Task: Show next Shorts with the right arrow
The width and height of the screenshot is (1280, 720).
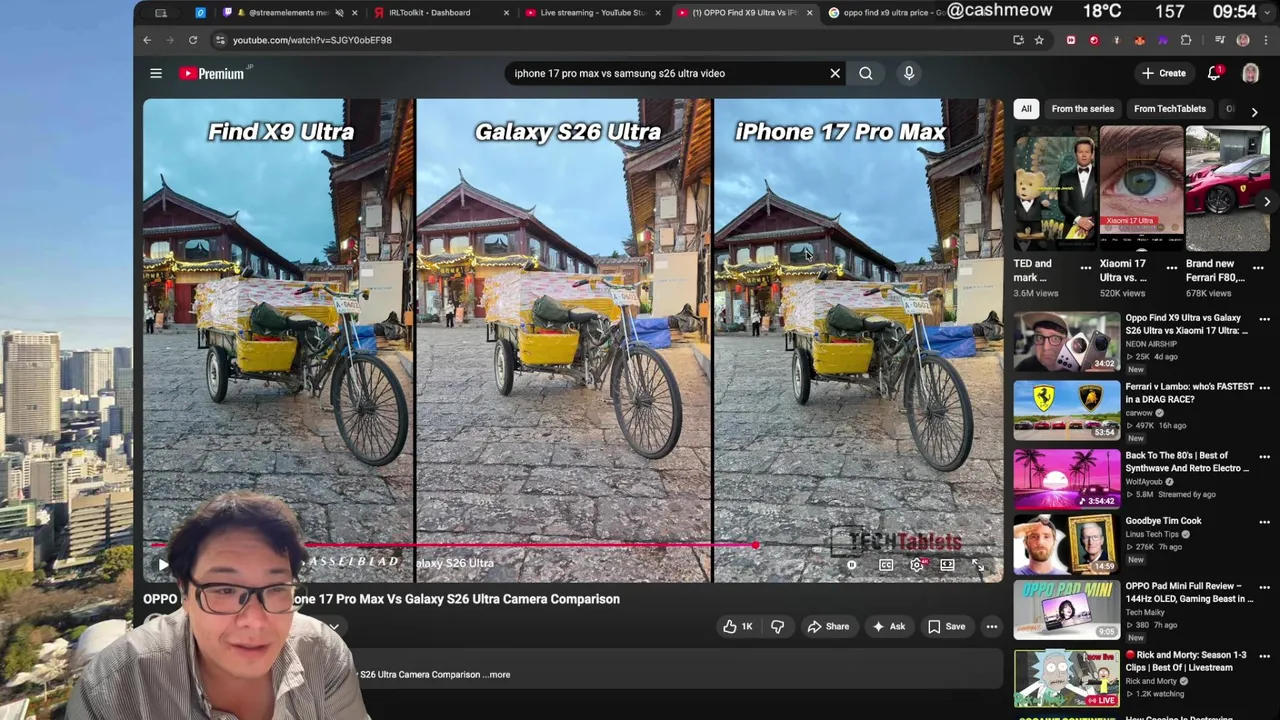Action: (1266, 202)
